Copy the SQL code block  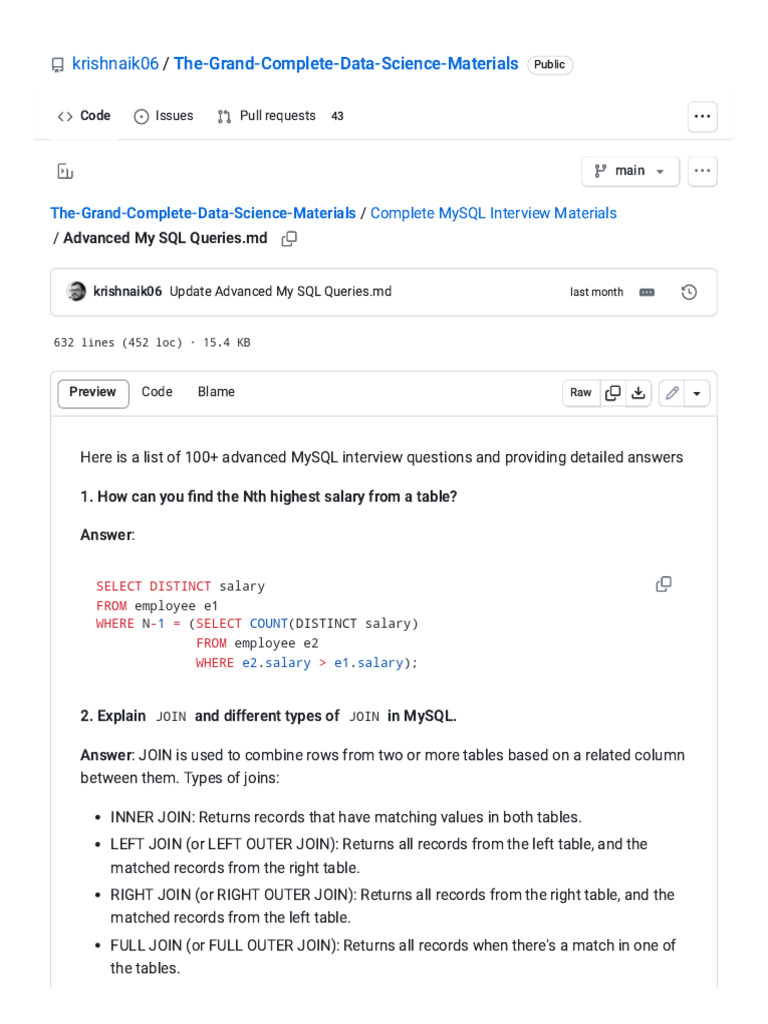[x=663, y=584]
